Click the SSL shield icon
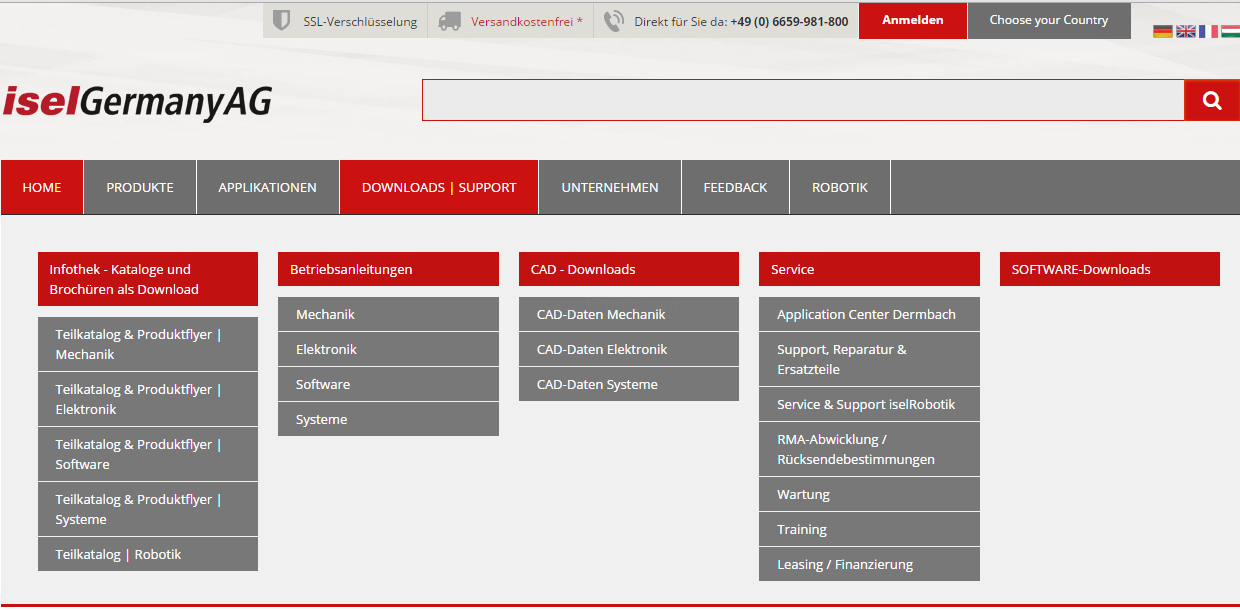 point(282,21)
